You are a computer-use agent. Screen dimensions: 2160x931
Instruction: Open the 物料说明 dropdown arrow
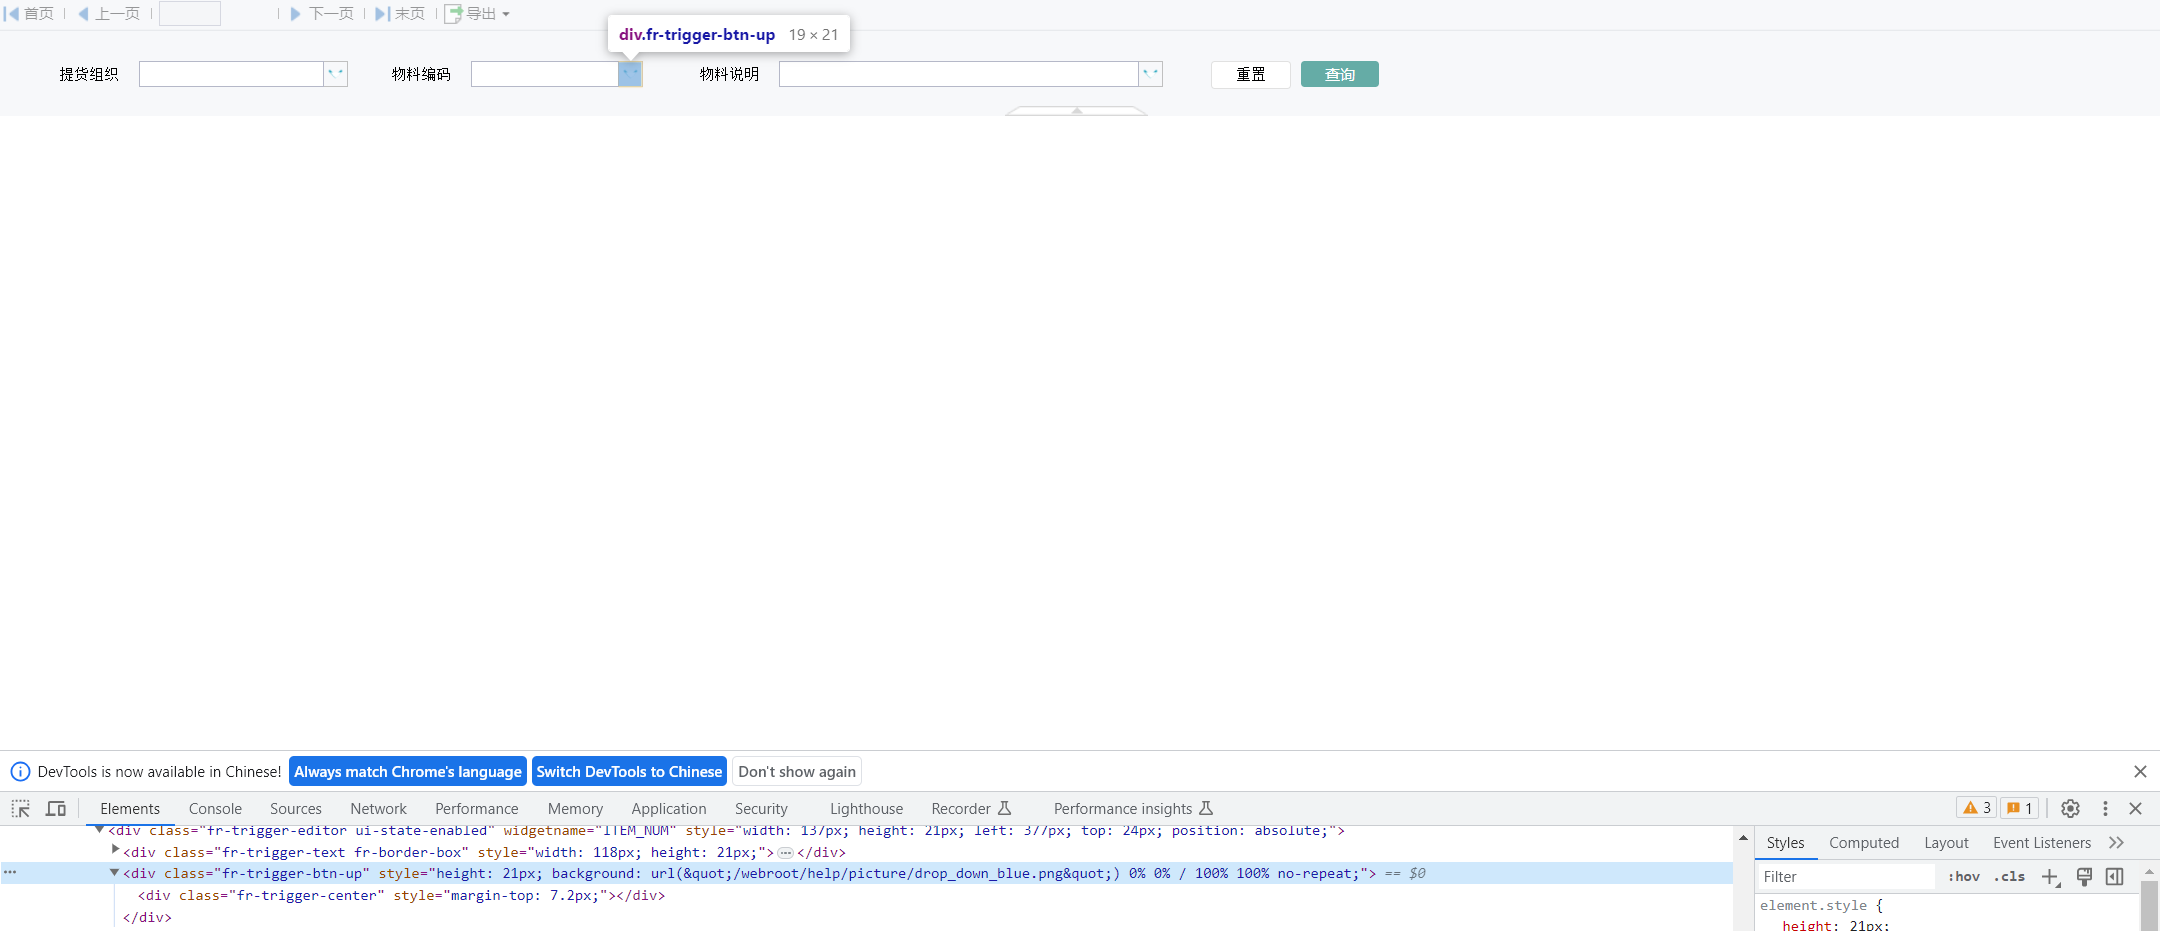[x=1151, y=74]
